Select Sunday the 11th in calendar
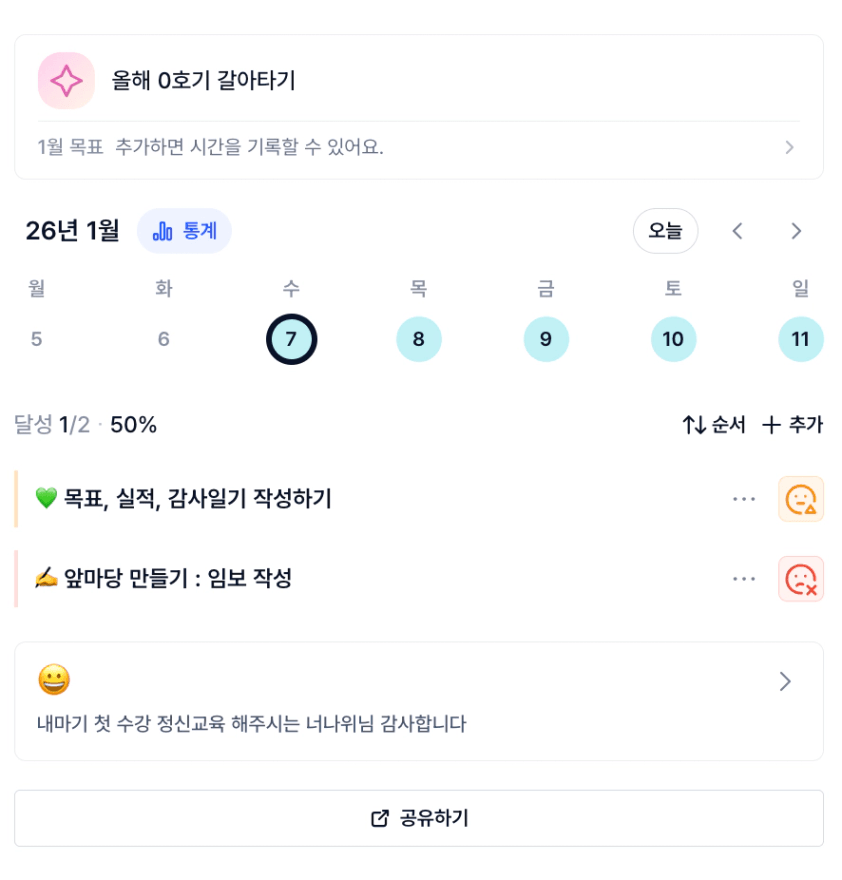 [800, 339]
